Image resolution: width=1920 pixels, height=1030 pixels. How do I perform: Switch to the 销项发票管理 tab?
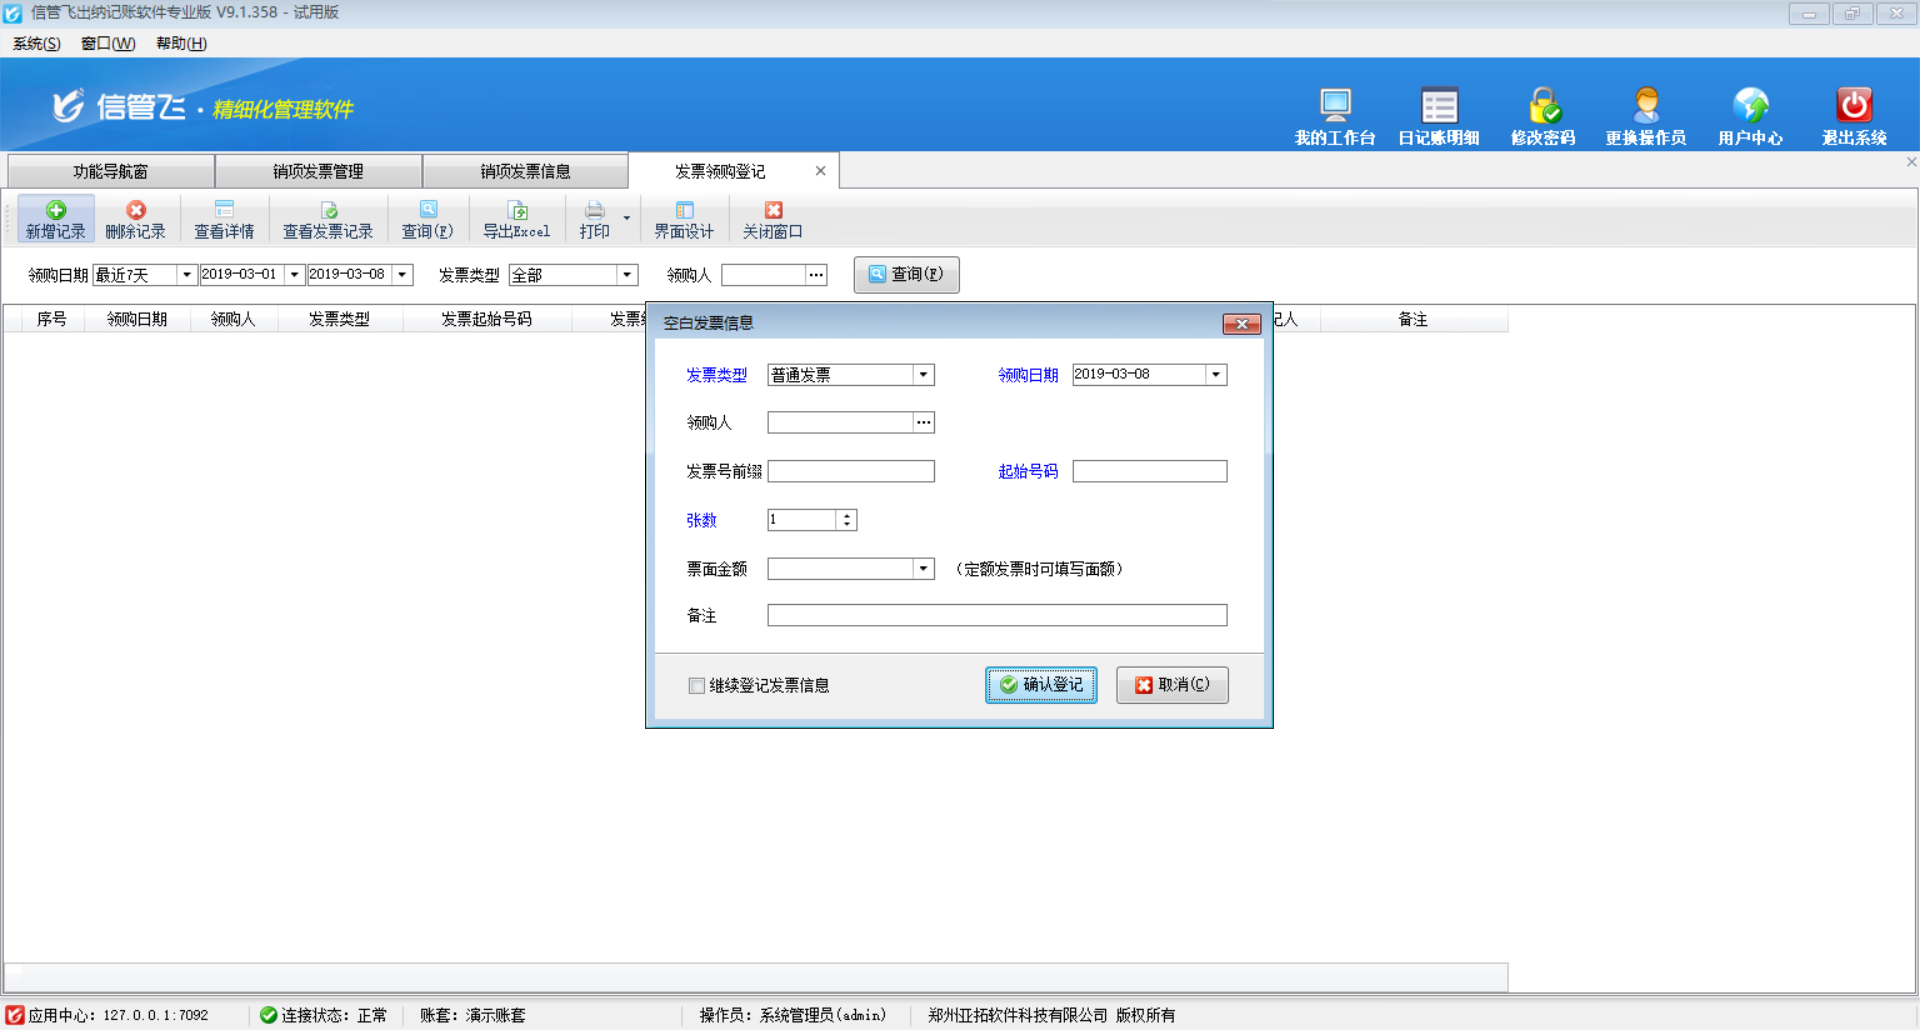318,170
